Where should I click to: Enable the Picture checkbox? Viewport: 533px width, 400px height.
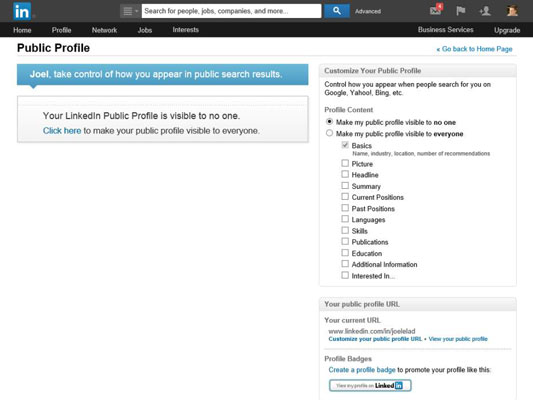coord(345,163)
